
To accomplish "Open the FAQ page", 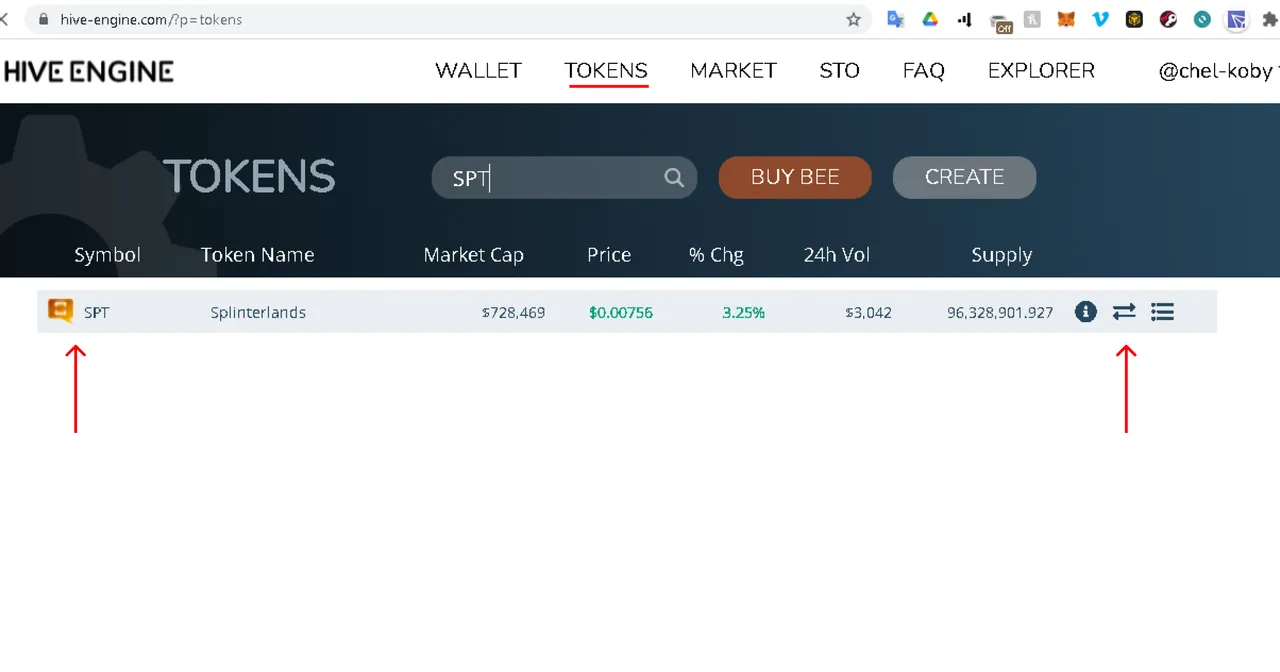I will (923, 71).
